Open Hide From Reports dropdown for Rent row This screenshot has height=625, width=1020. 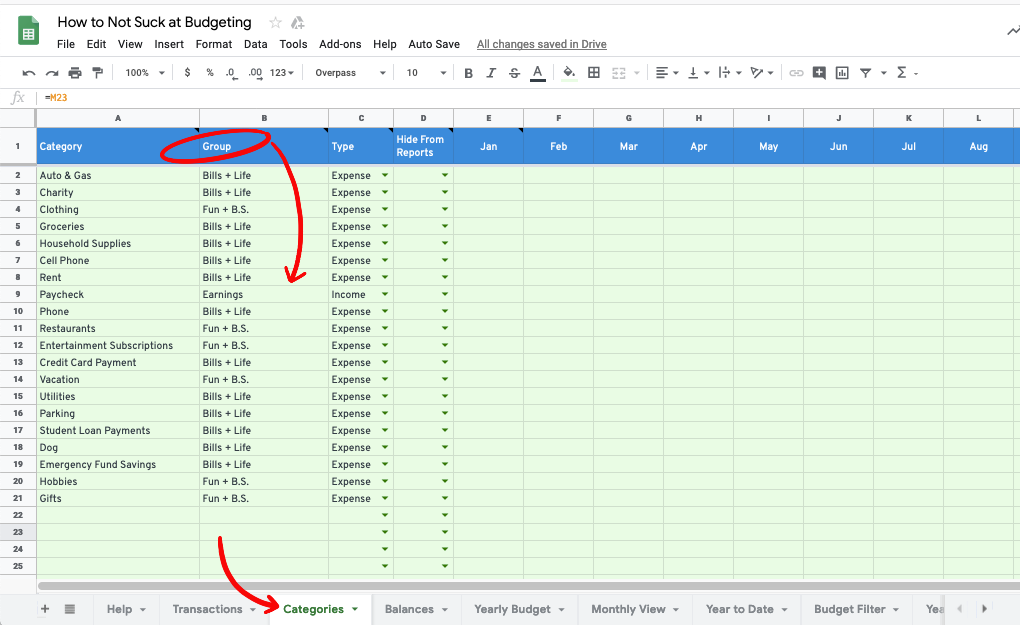coord(445,277)
